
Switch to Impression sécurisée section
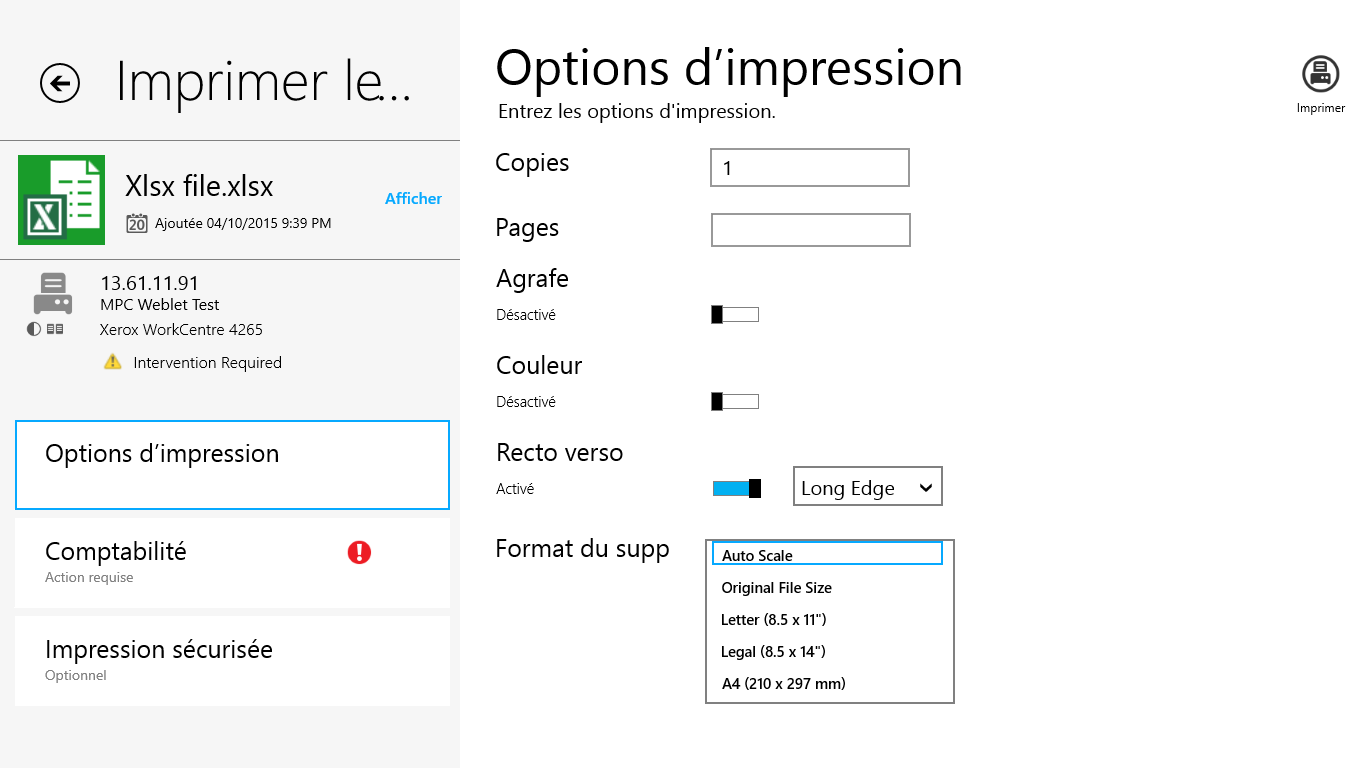point(232,660)
